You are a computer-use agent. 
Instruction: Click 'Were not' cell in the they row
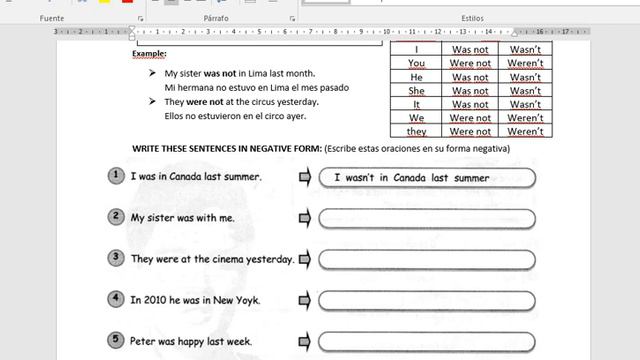(470, 131)
